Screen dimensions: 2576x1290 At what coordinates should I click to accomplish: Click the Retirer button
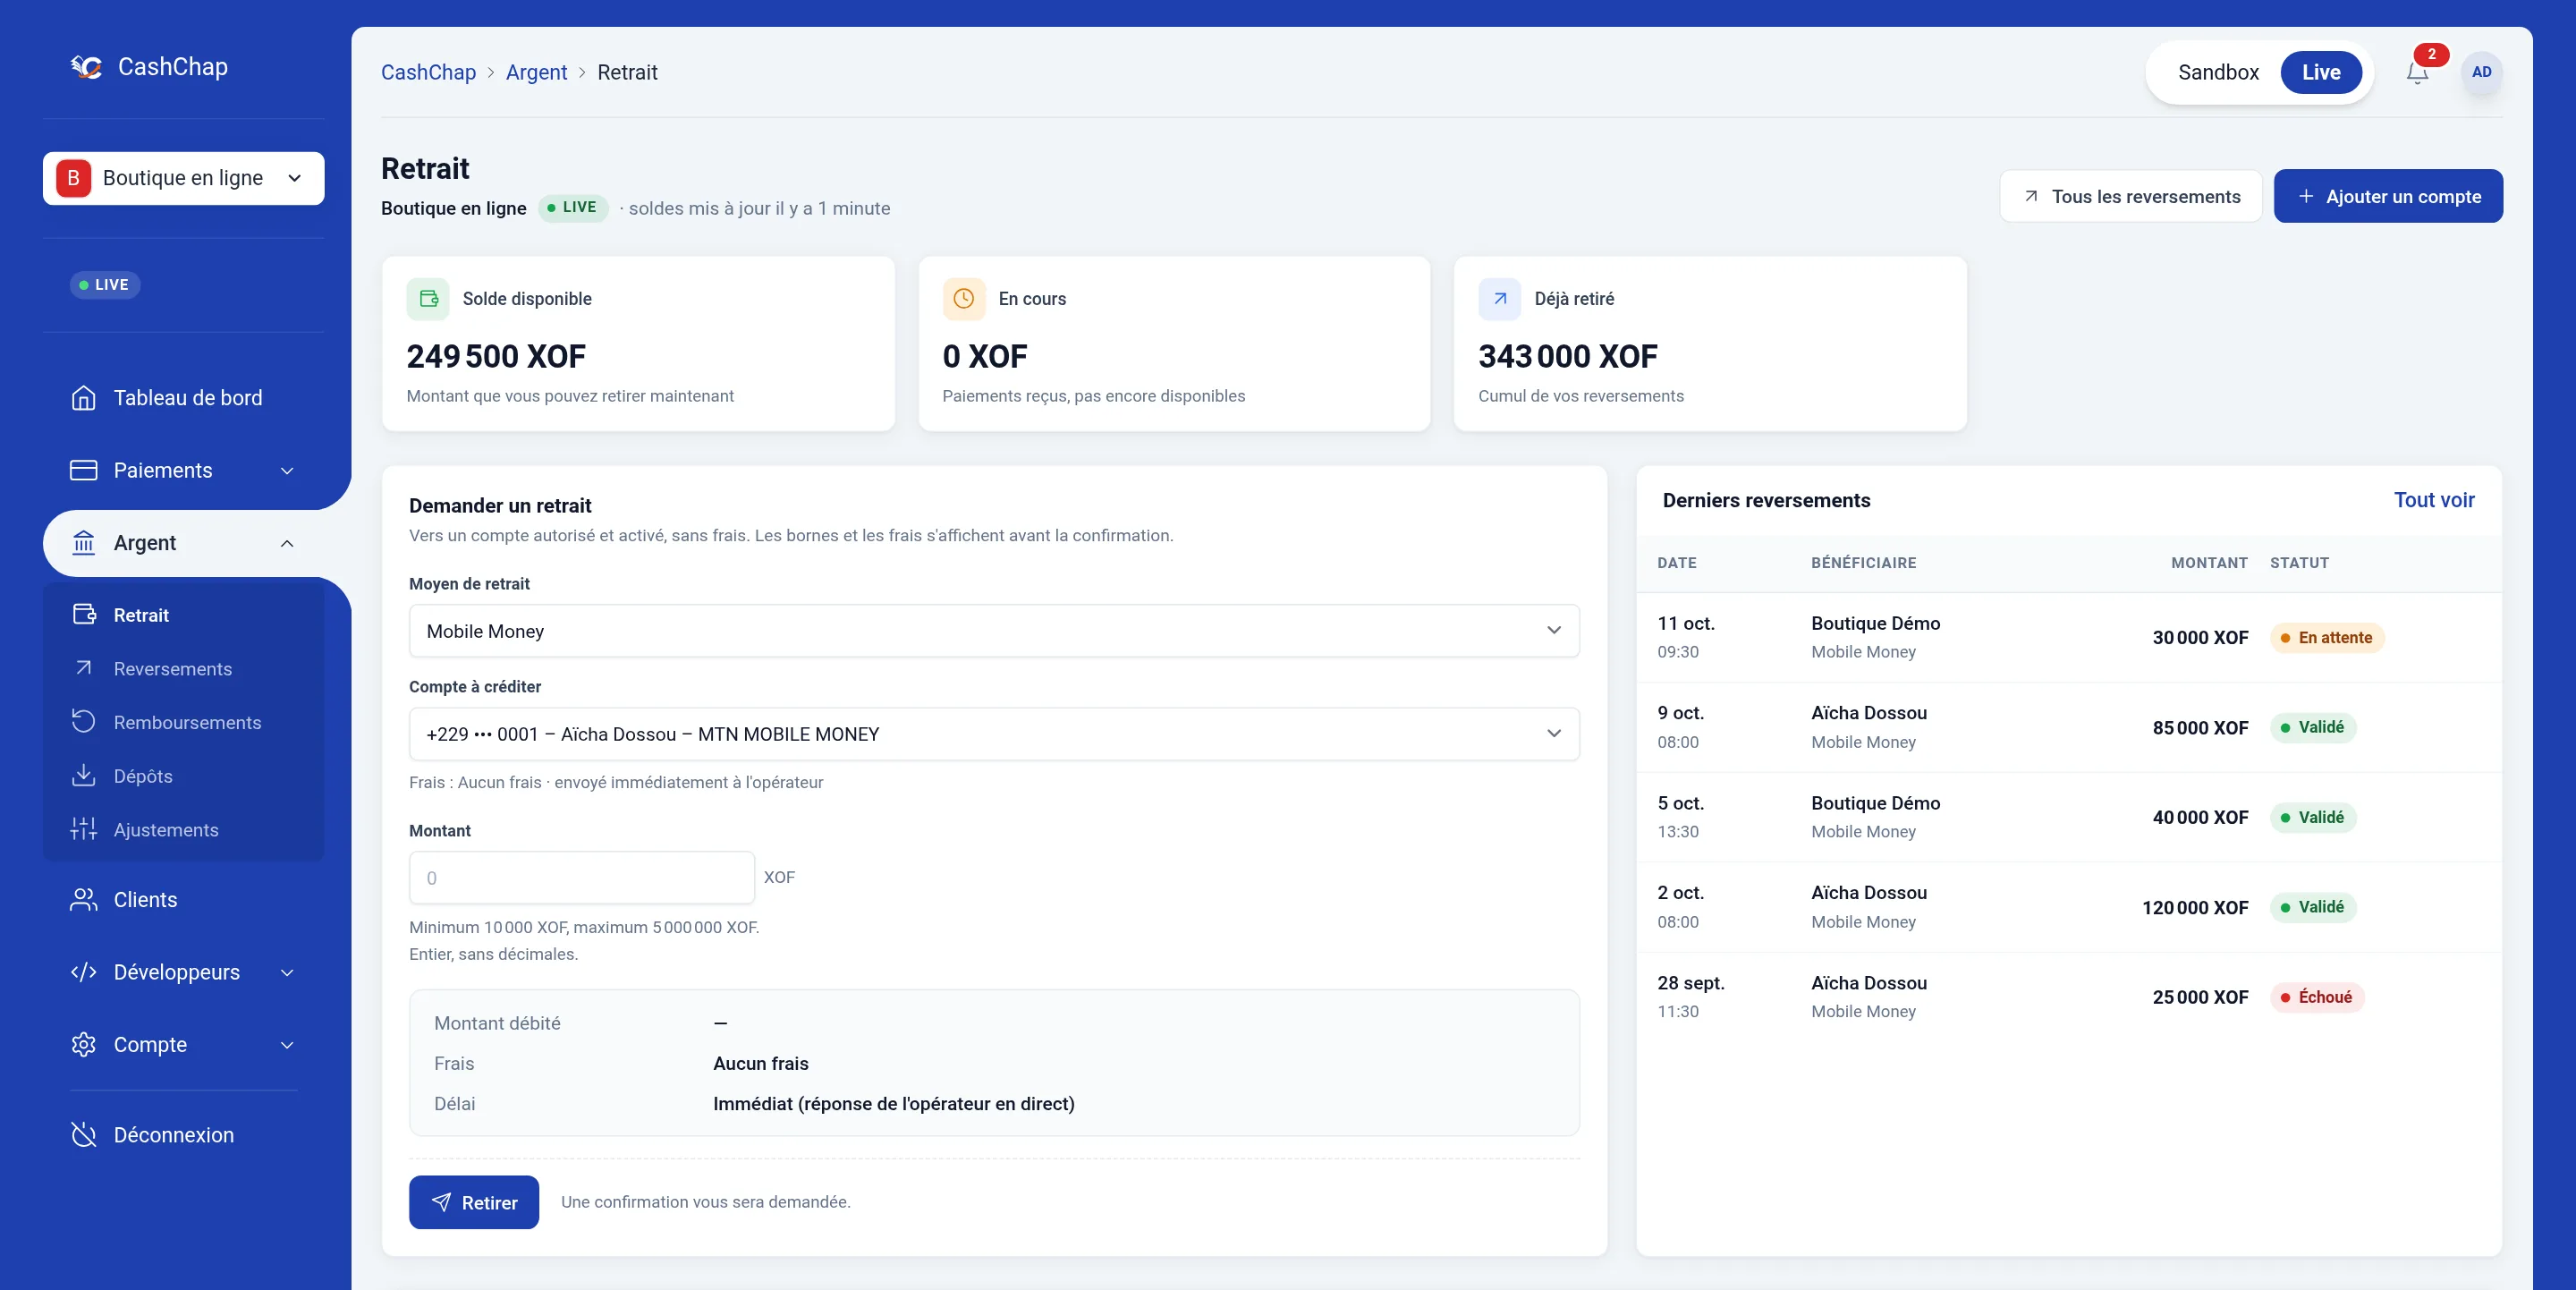pos(474,1202)
